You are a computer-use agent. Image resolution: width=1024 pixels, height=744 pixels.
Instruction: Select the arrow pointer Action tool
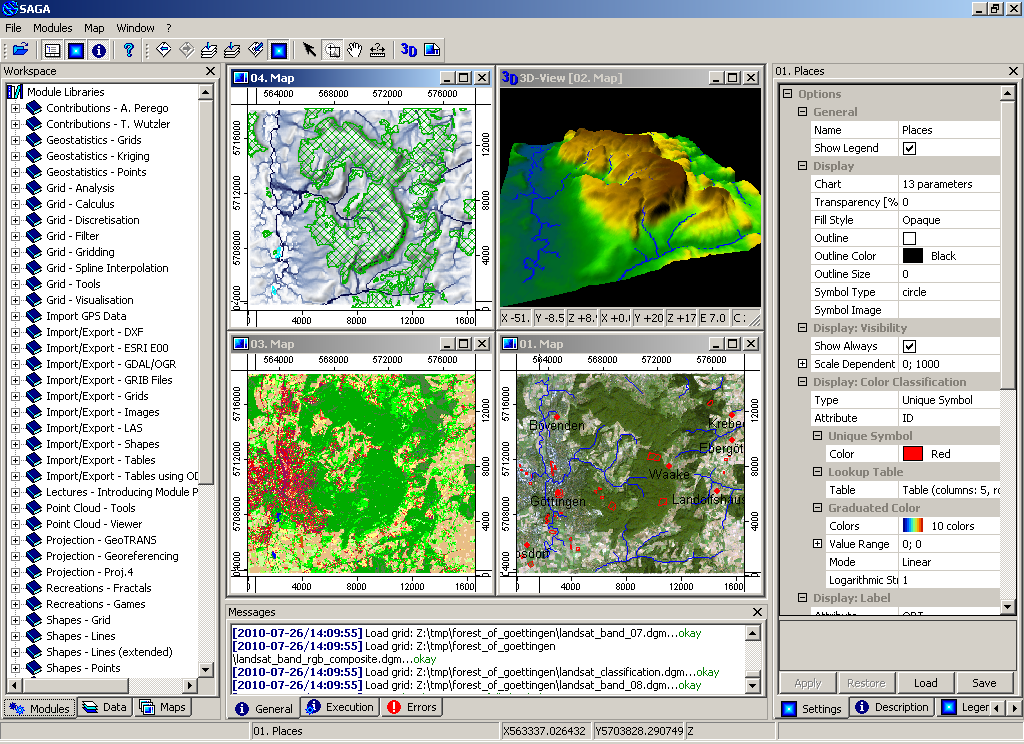[309, 50]
